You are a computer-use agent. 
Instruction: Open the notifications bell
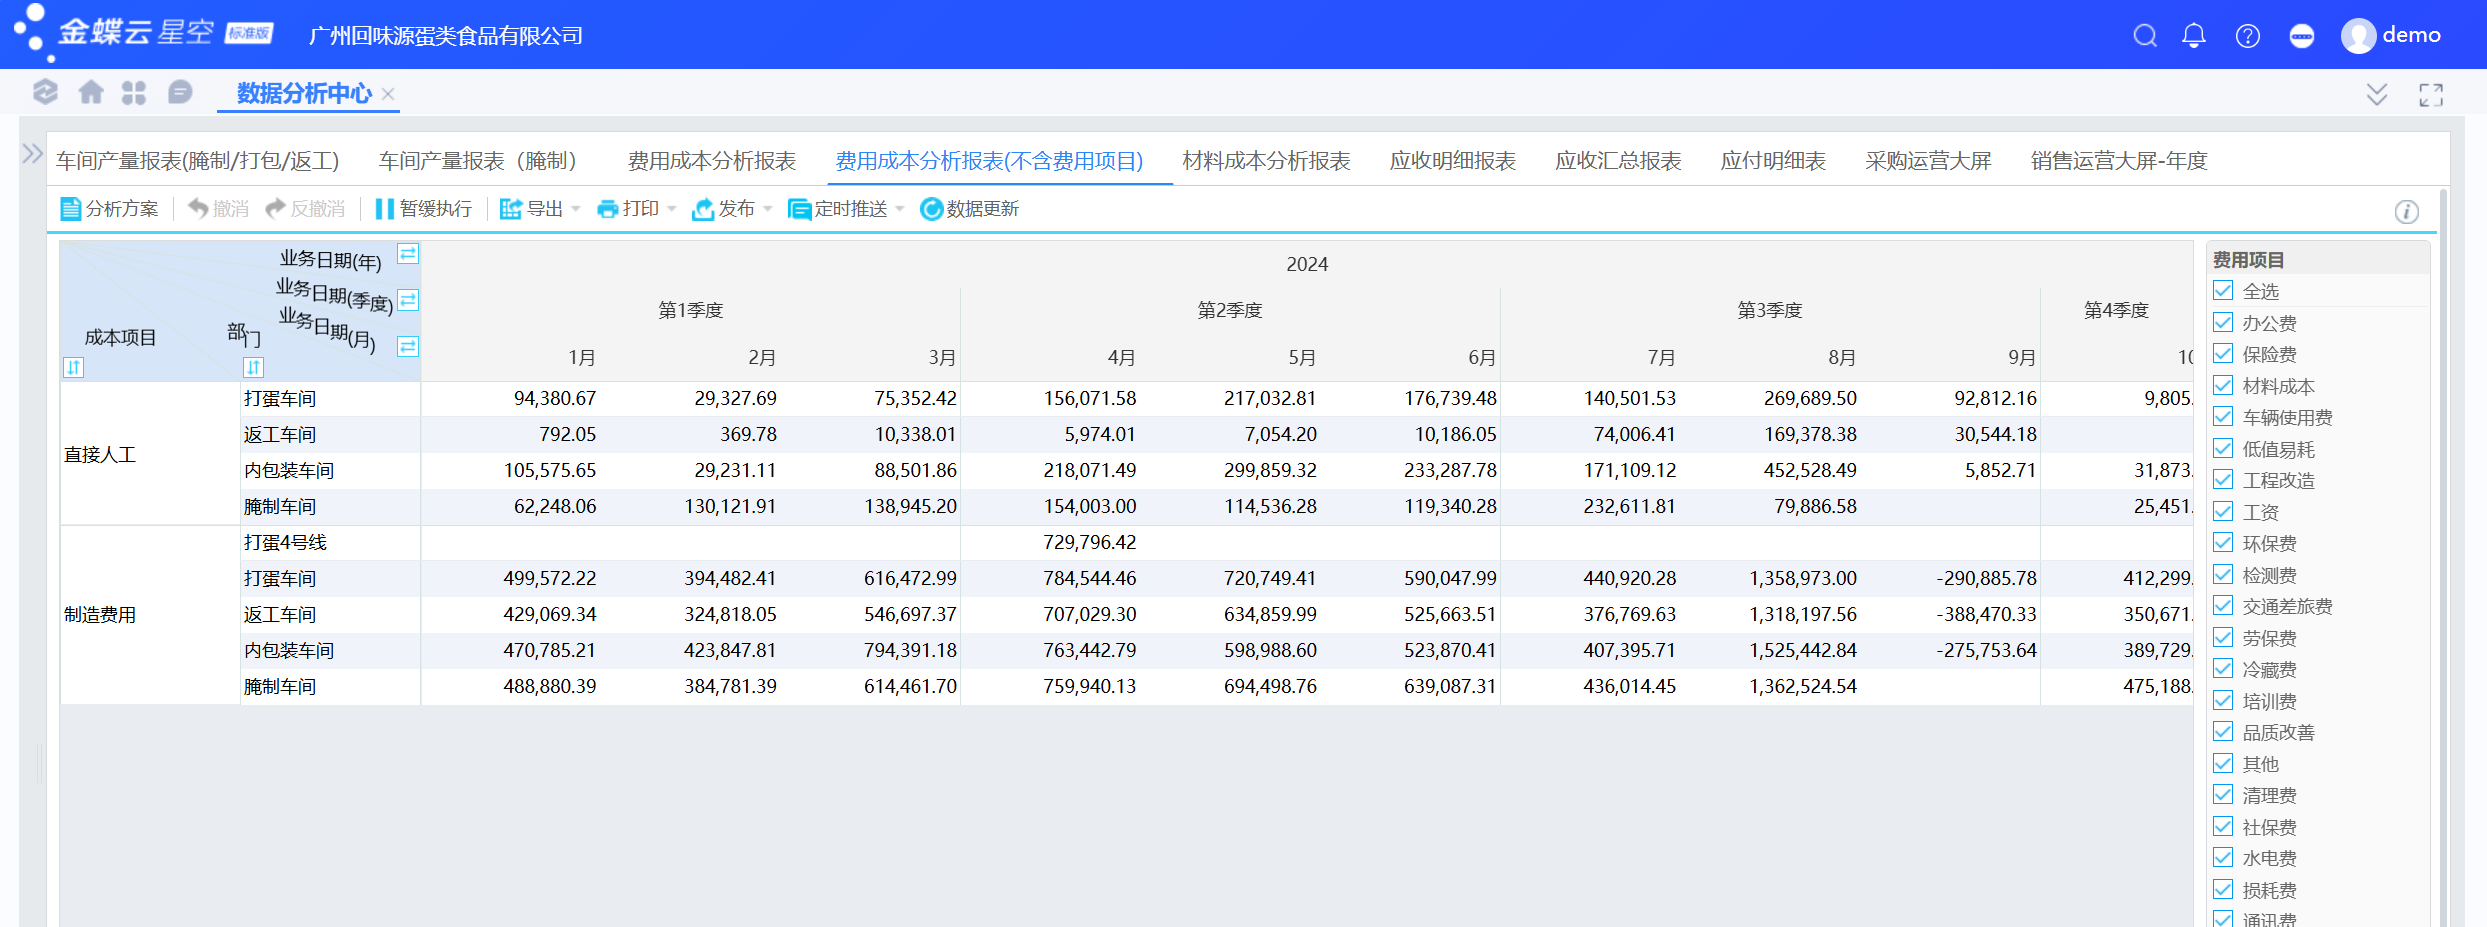pyautogui.click(x=2194, y=36)
